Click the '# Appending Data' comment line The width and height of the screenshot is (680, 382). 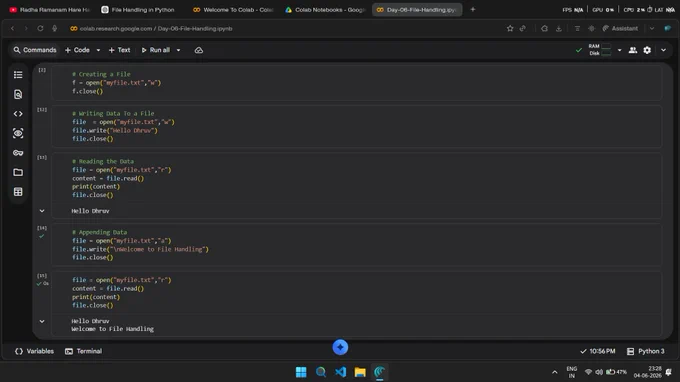pos(99,232)
